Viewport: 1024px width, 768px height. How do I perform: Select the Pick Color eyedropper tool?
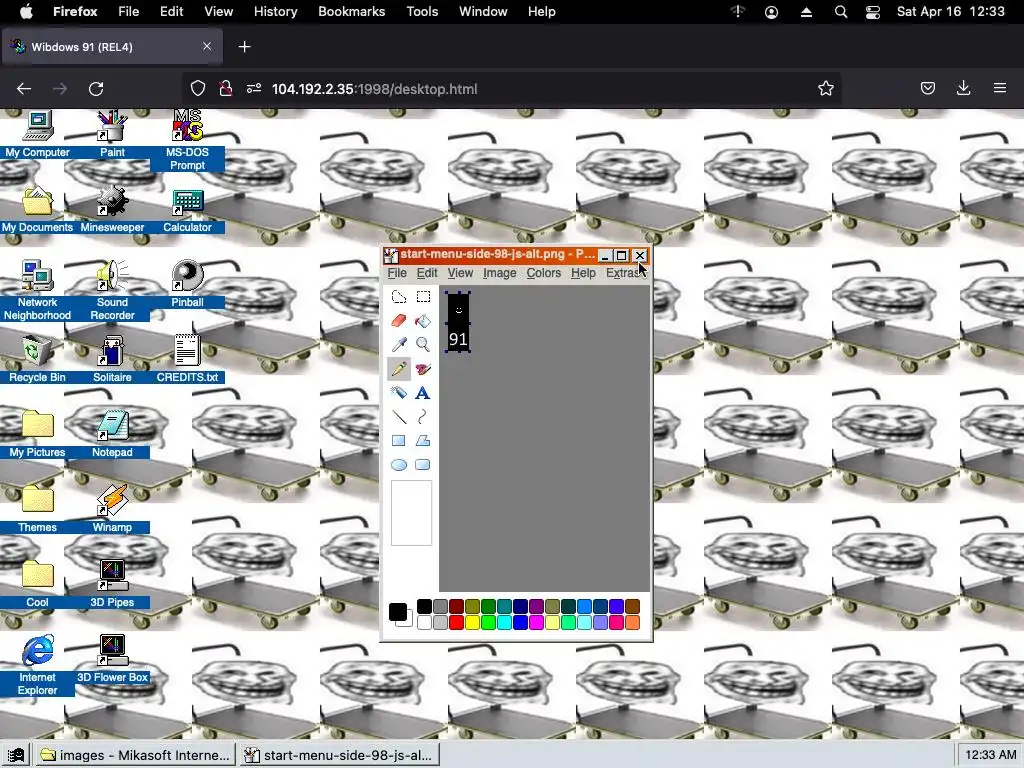coord(399,345)
